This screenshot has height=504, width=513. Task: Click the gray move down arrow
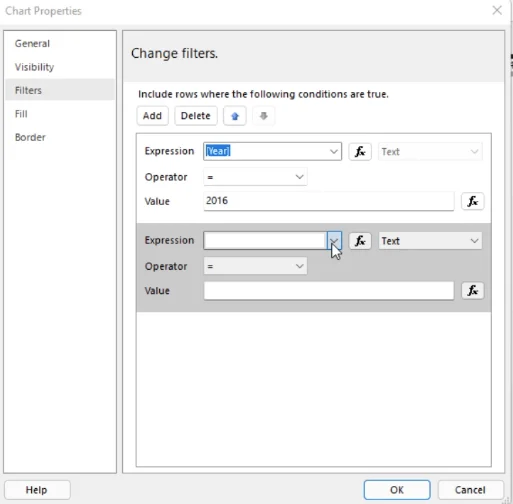tap(263, 116)
